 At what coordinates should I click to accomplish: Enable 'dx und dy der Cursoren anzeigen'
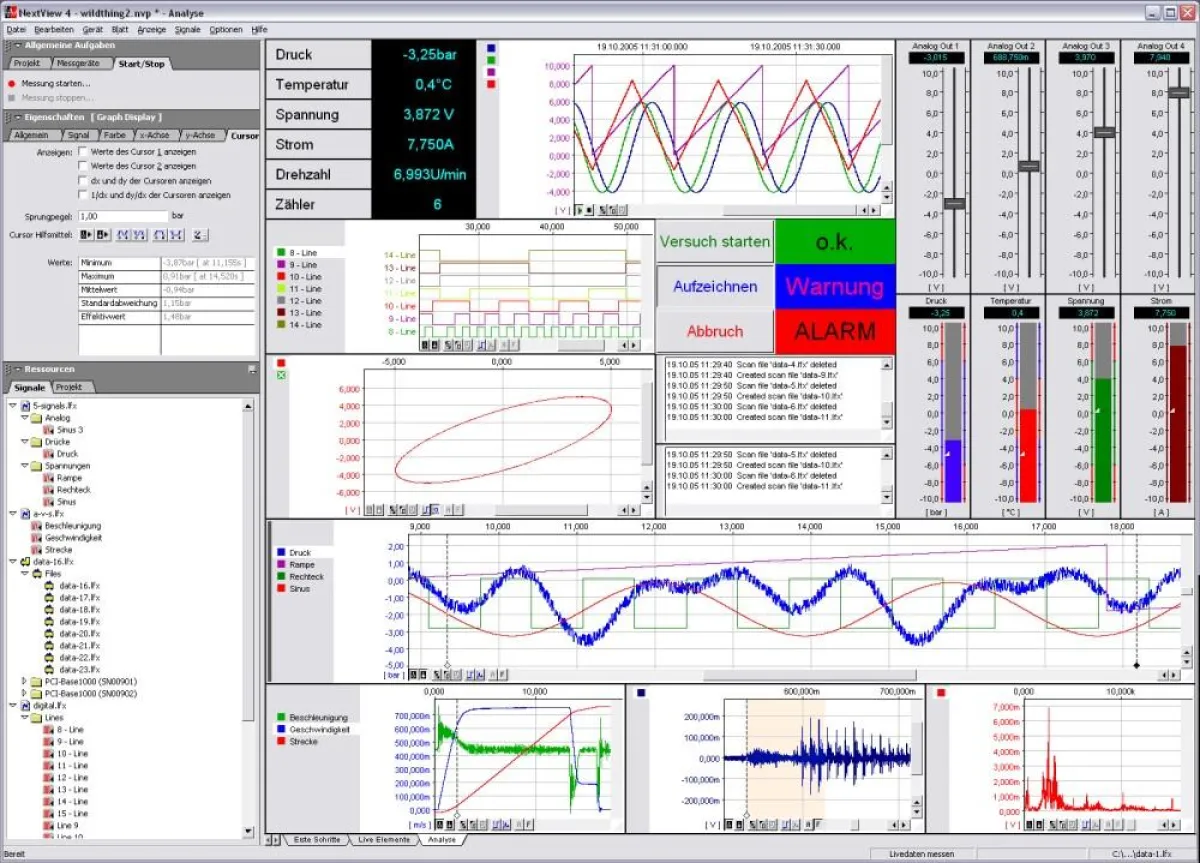tap(82, 180)
